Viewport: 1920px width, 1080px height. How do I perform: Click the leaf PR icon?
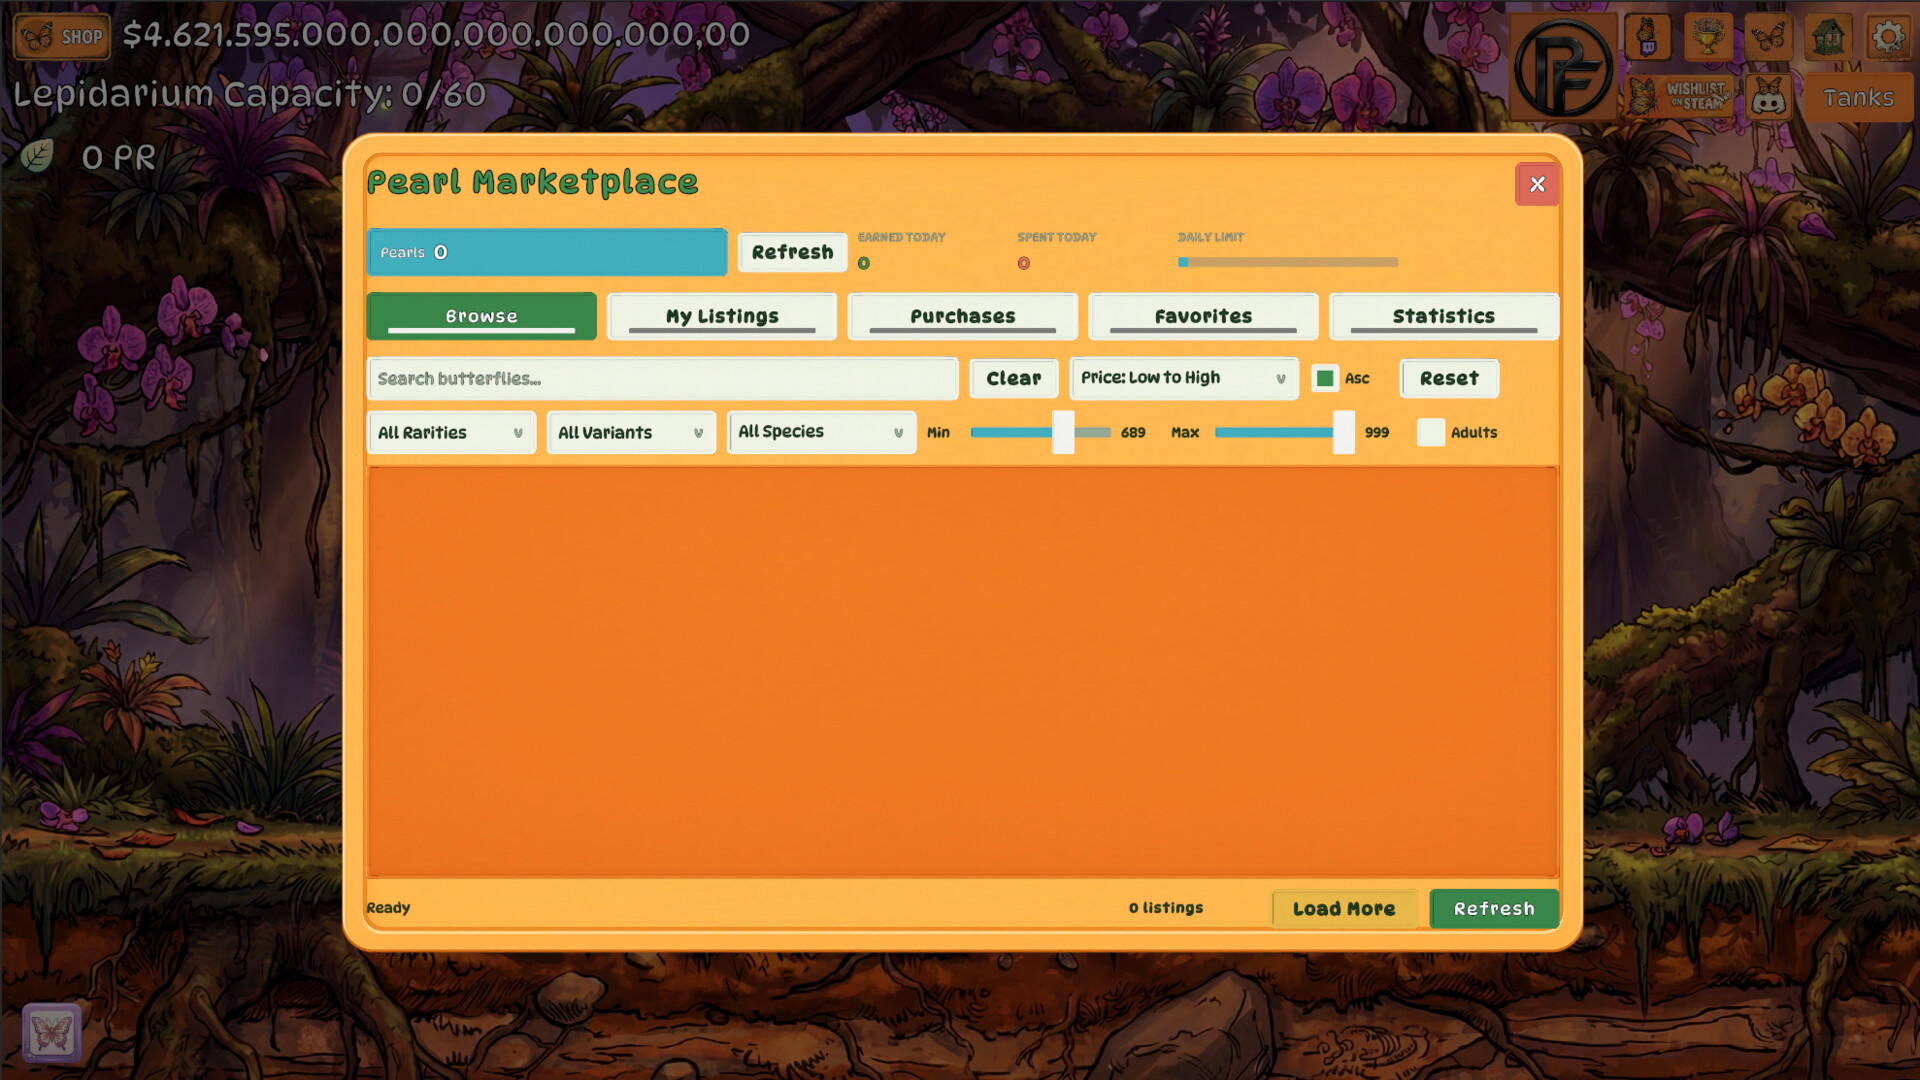point(38,156)
